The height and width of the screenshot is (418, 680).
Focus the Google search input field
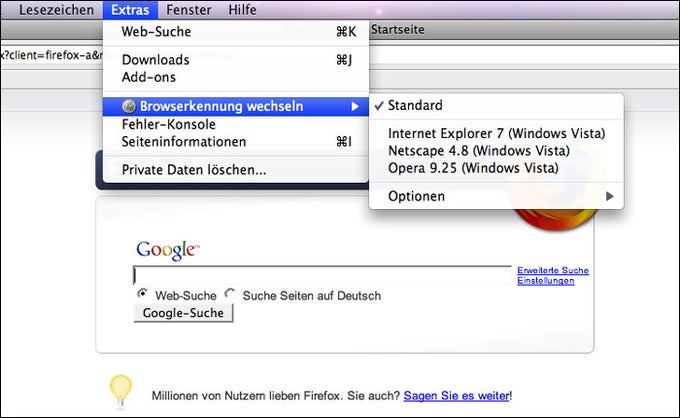[x=322, y=276]
